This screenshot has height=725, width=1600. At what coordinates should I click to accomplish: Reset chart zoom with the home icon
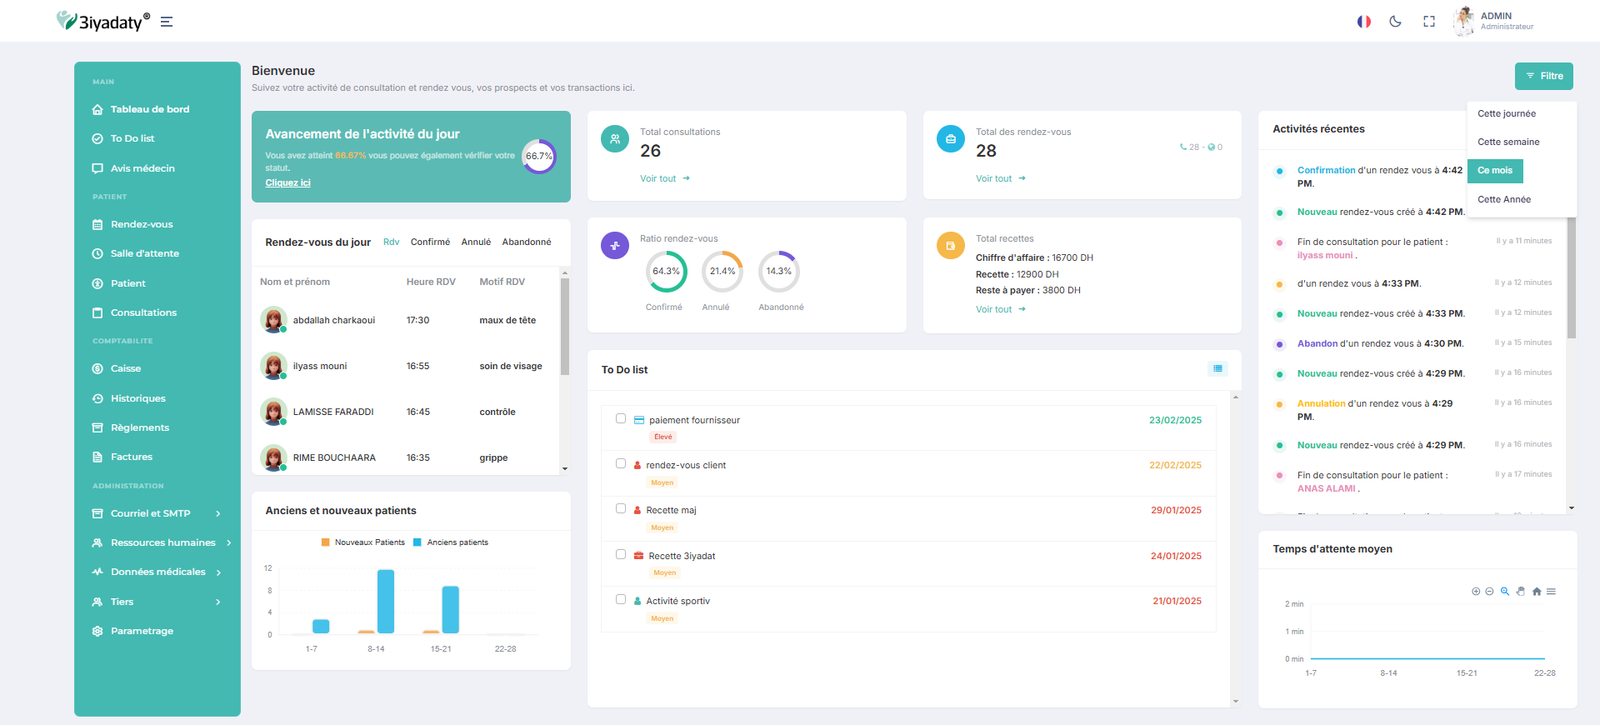pyautogui.click(x=1536, y=592)
